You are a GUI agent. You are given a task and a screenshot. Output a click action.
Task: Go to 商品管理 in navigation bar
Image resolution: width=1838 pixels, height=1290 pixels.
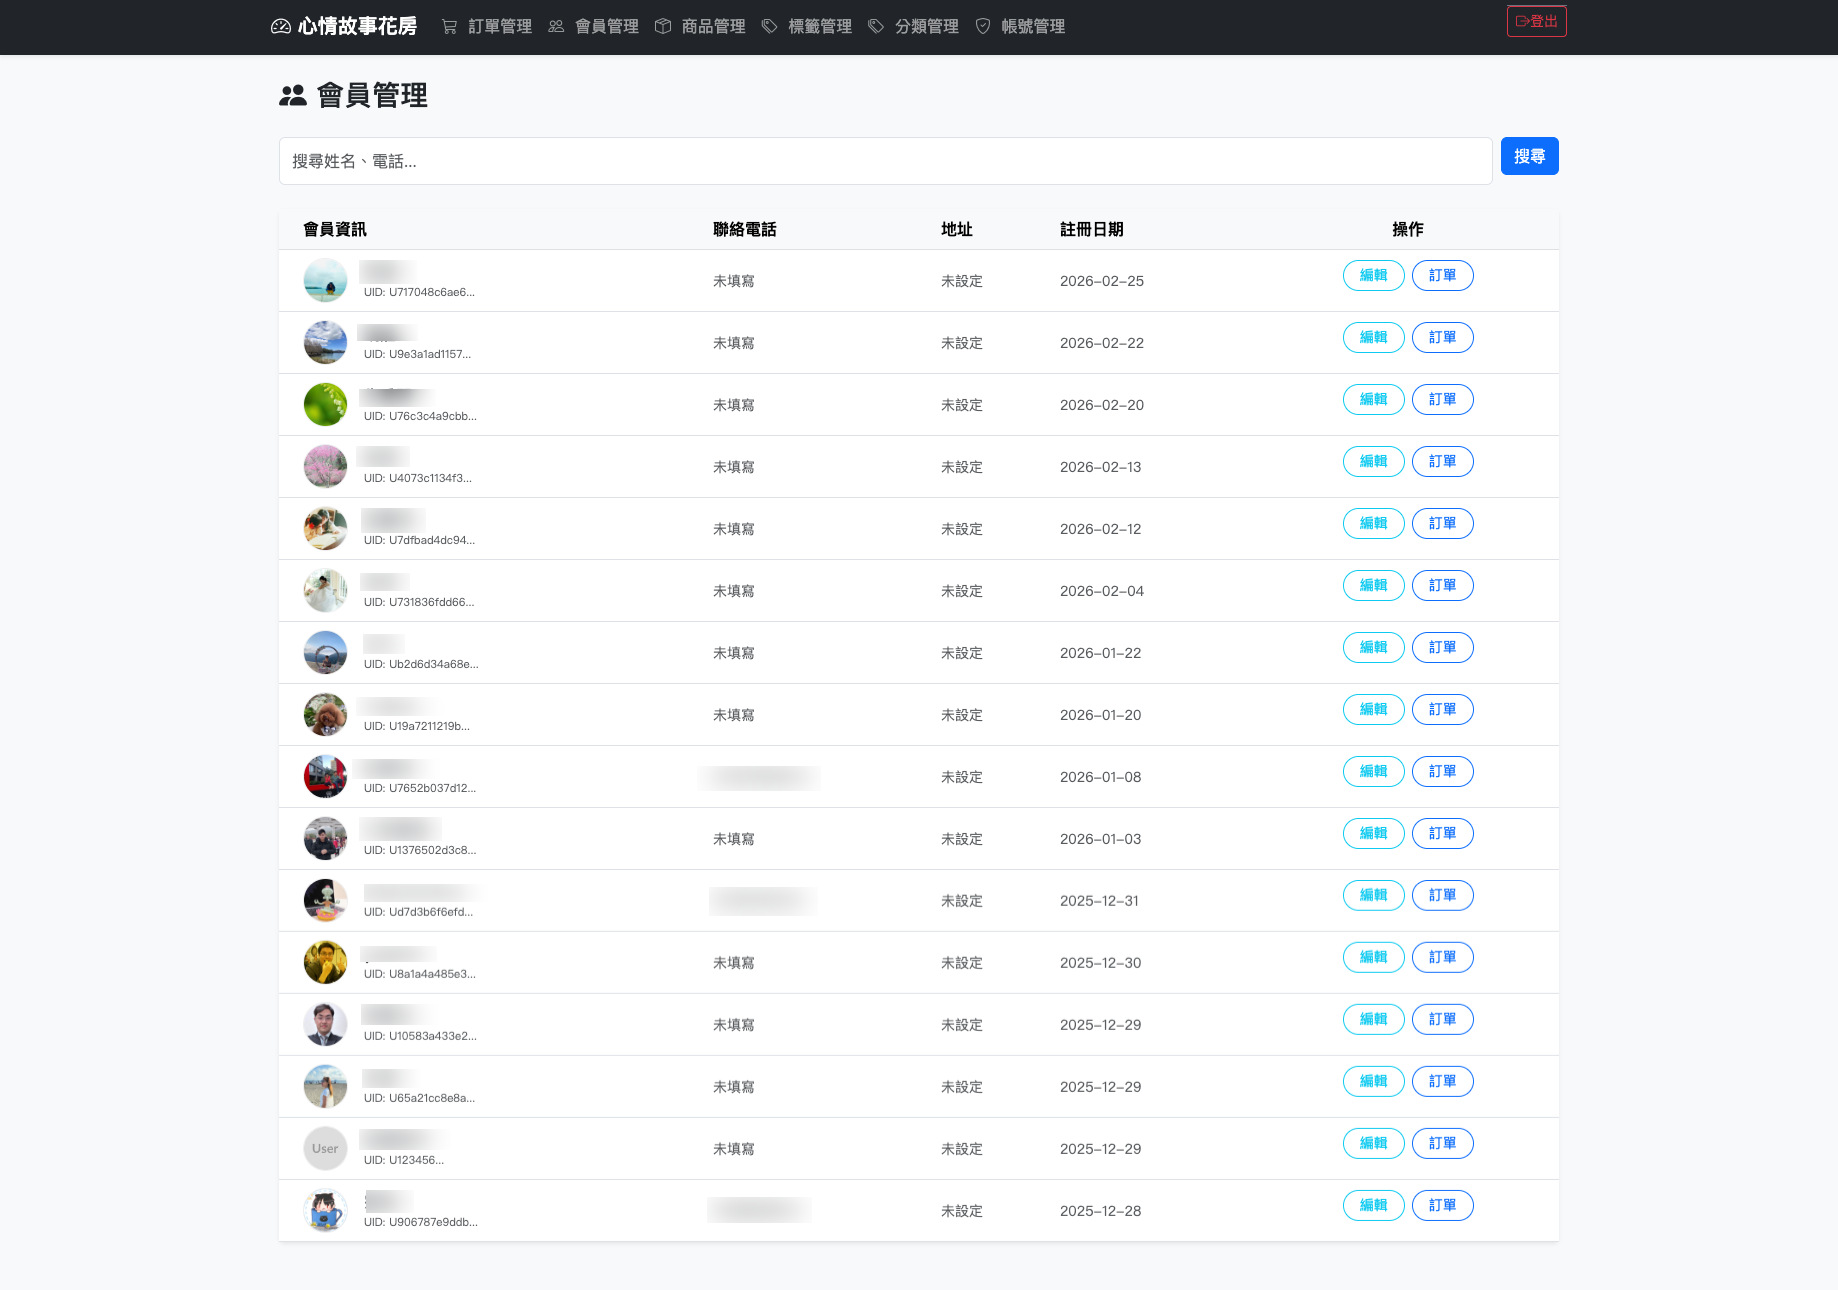click(x=713, y=27)
